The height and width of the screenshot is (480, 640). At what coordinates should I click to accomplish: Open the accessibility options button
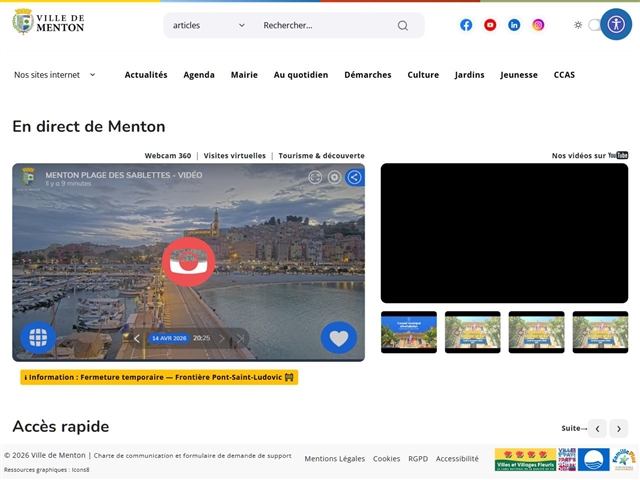coord(616,24)
